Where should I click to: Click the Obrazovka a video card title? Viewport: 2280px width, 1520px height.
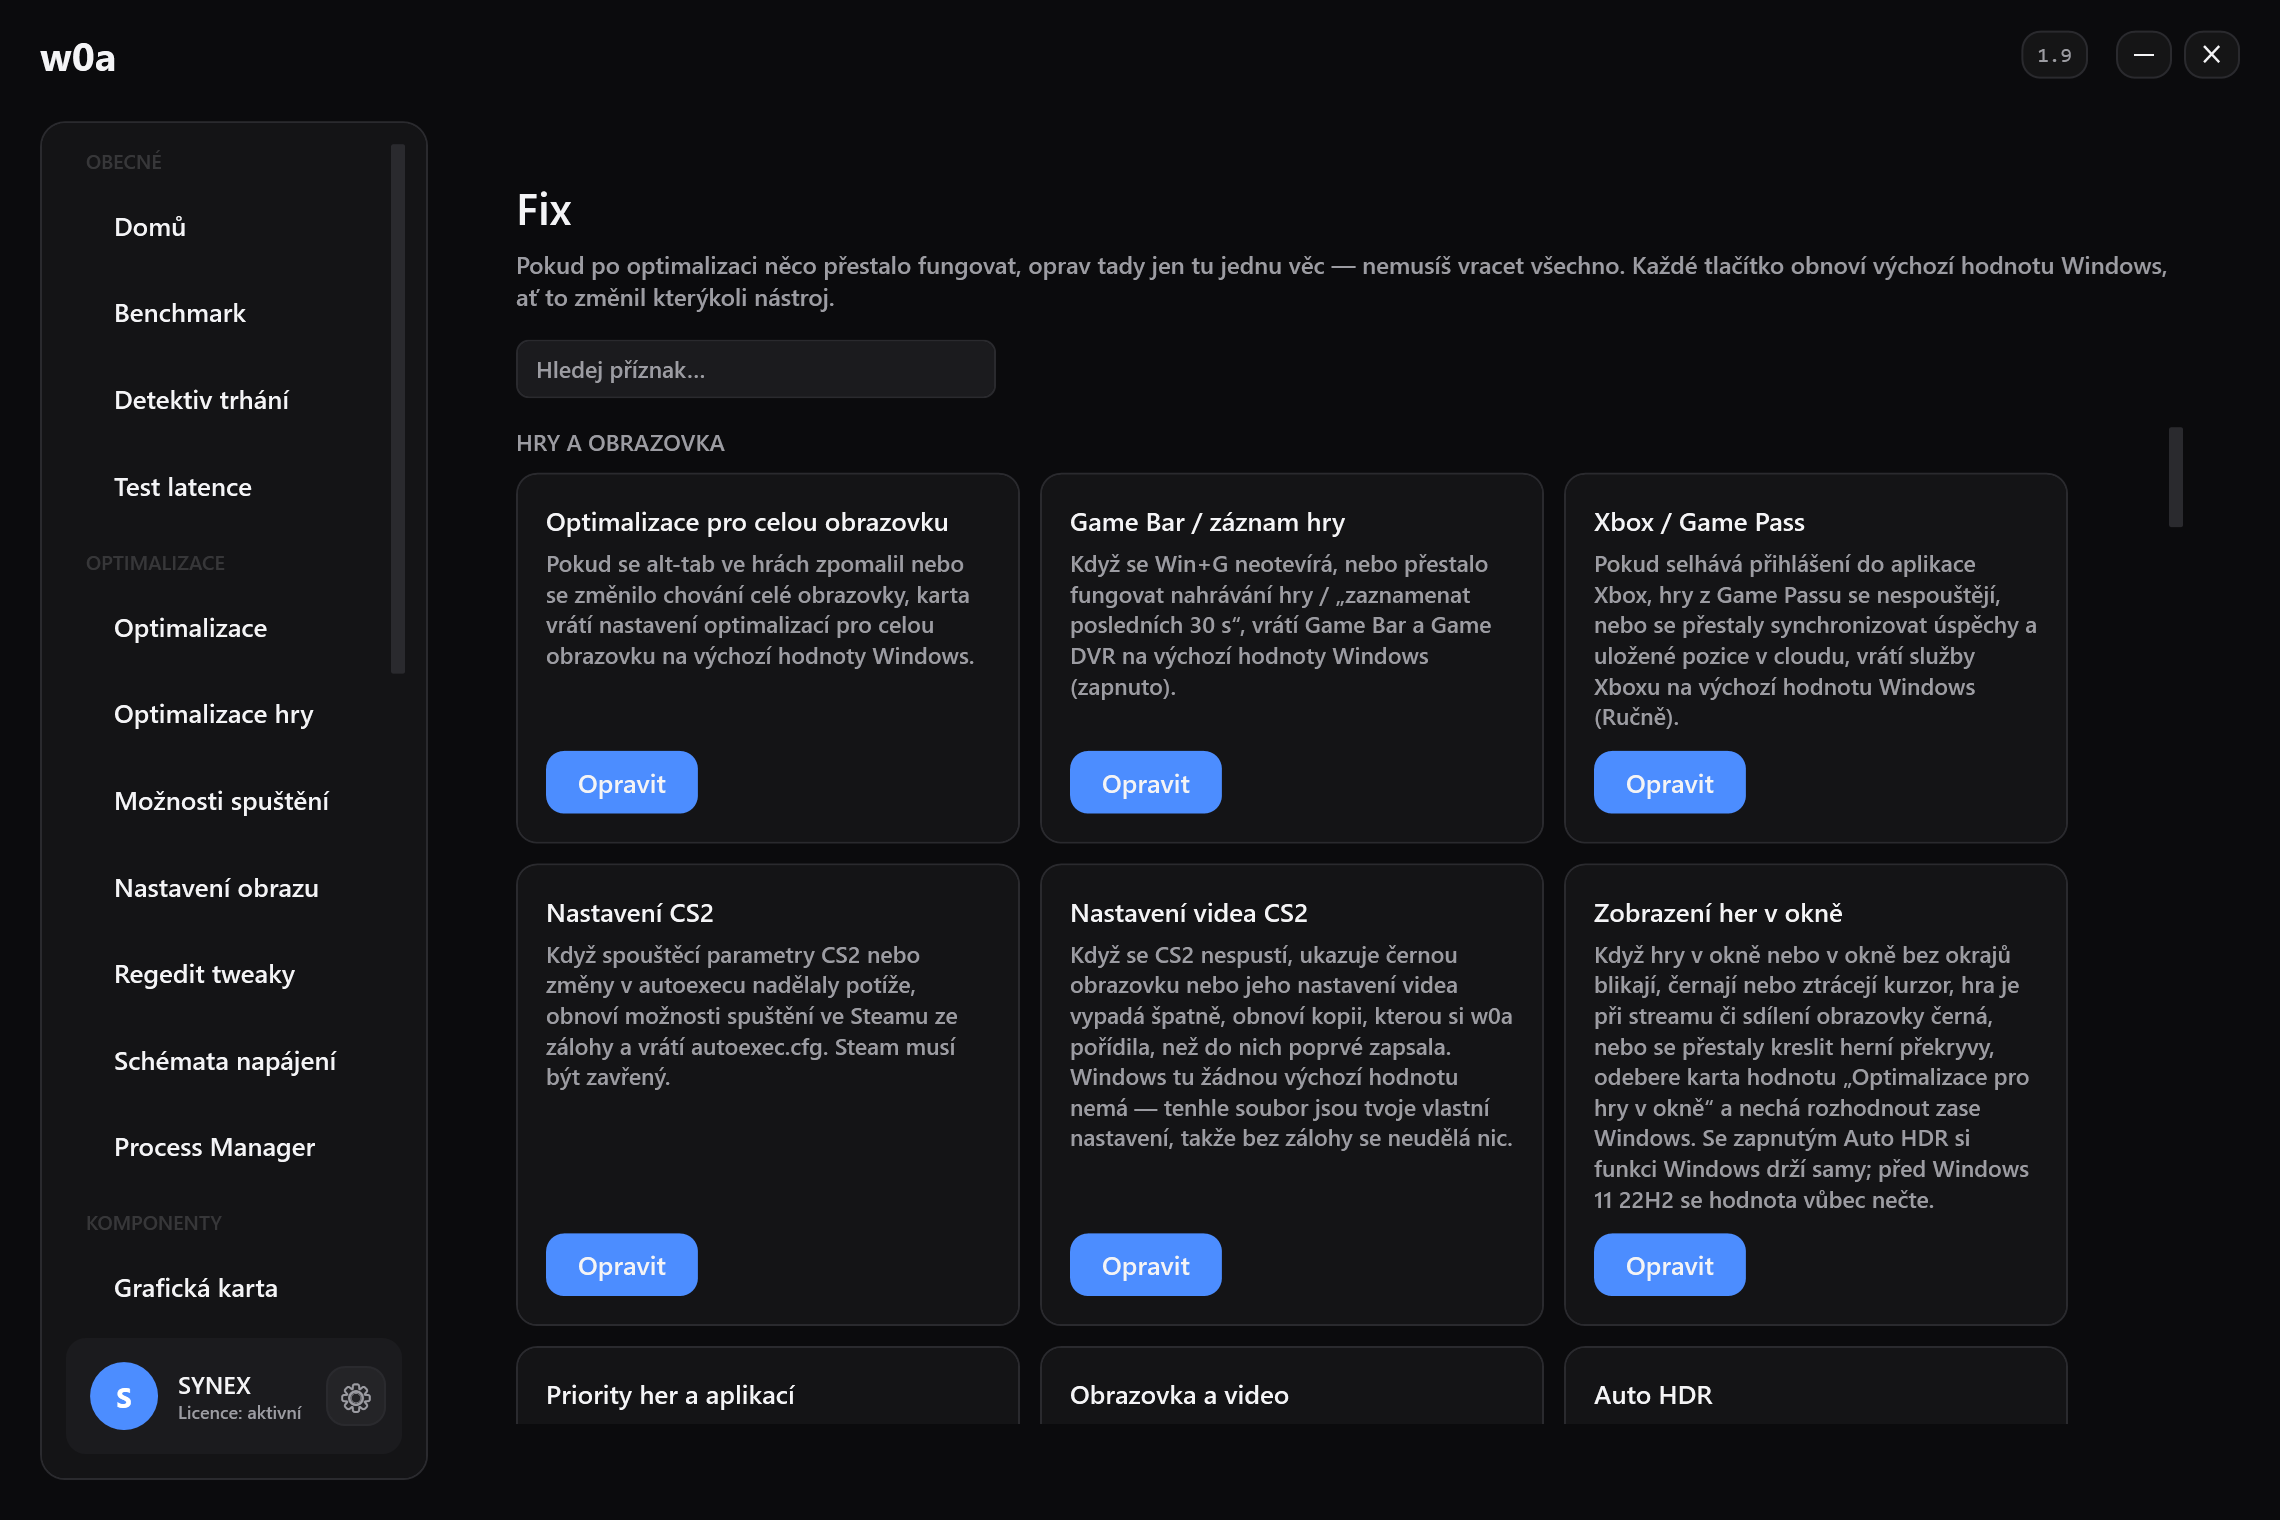pyautogui.click(x=1179, y=1395)
